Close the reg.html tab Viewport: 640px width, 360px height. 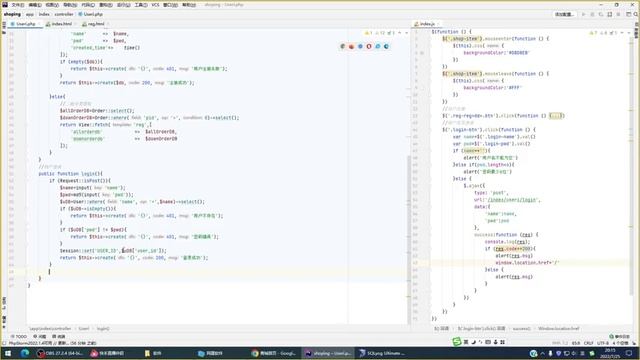click(x=108, y=24)
